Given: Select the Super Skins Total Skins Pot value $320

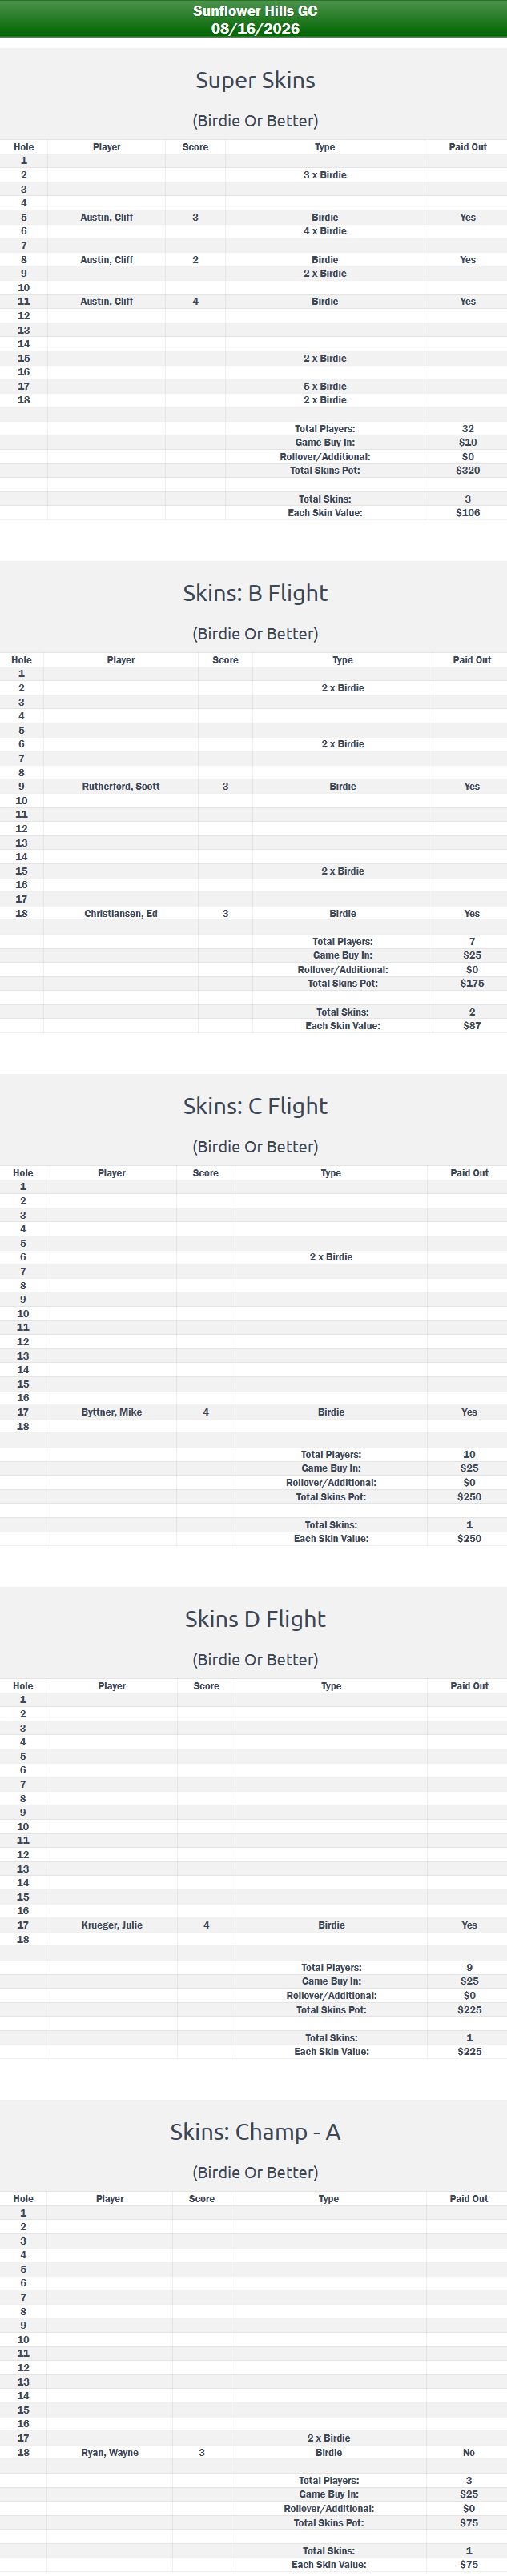Looking at the screenshot, I should [x=468, y=470].
